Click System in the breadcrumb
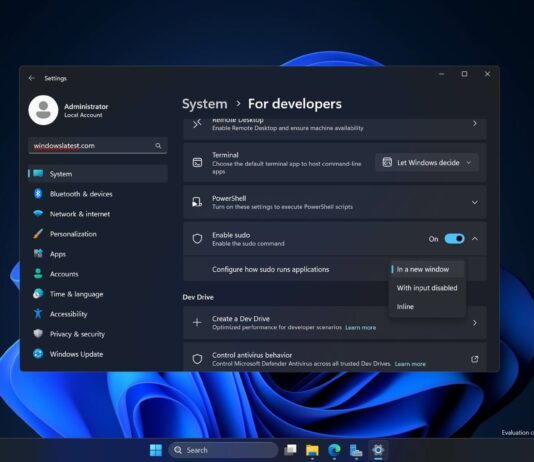This screenshot has width=534, height=462. (204, 104)
